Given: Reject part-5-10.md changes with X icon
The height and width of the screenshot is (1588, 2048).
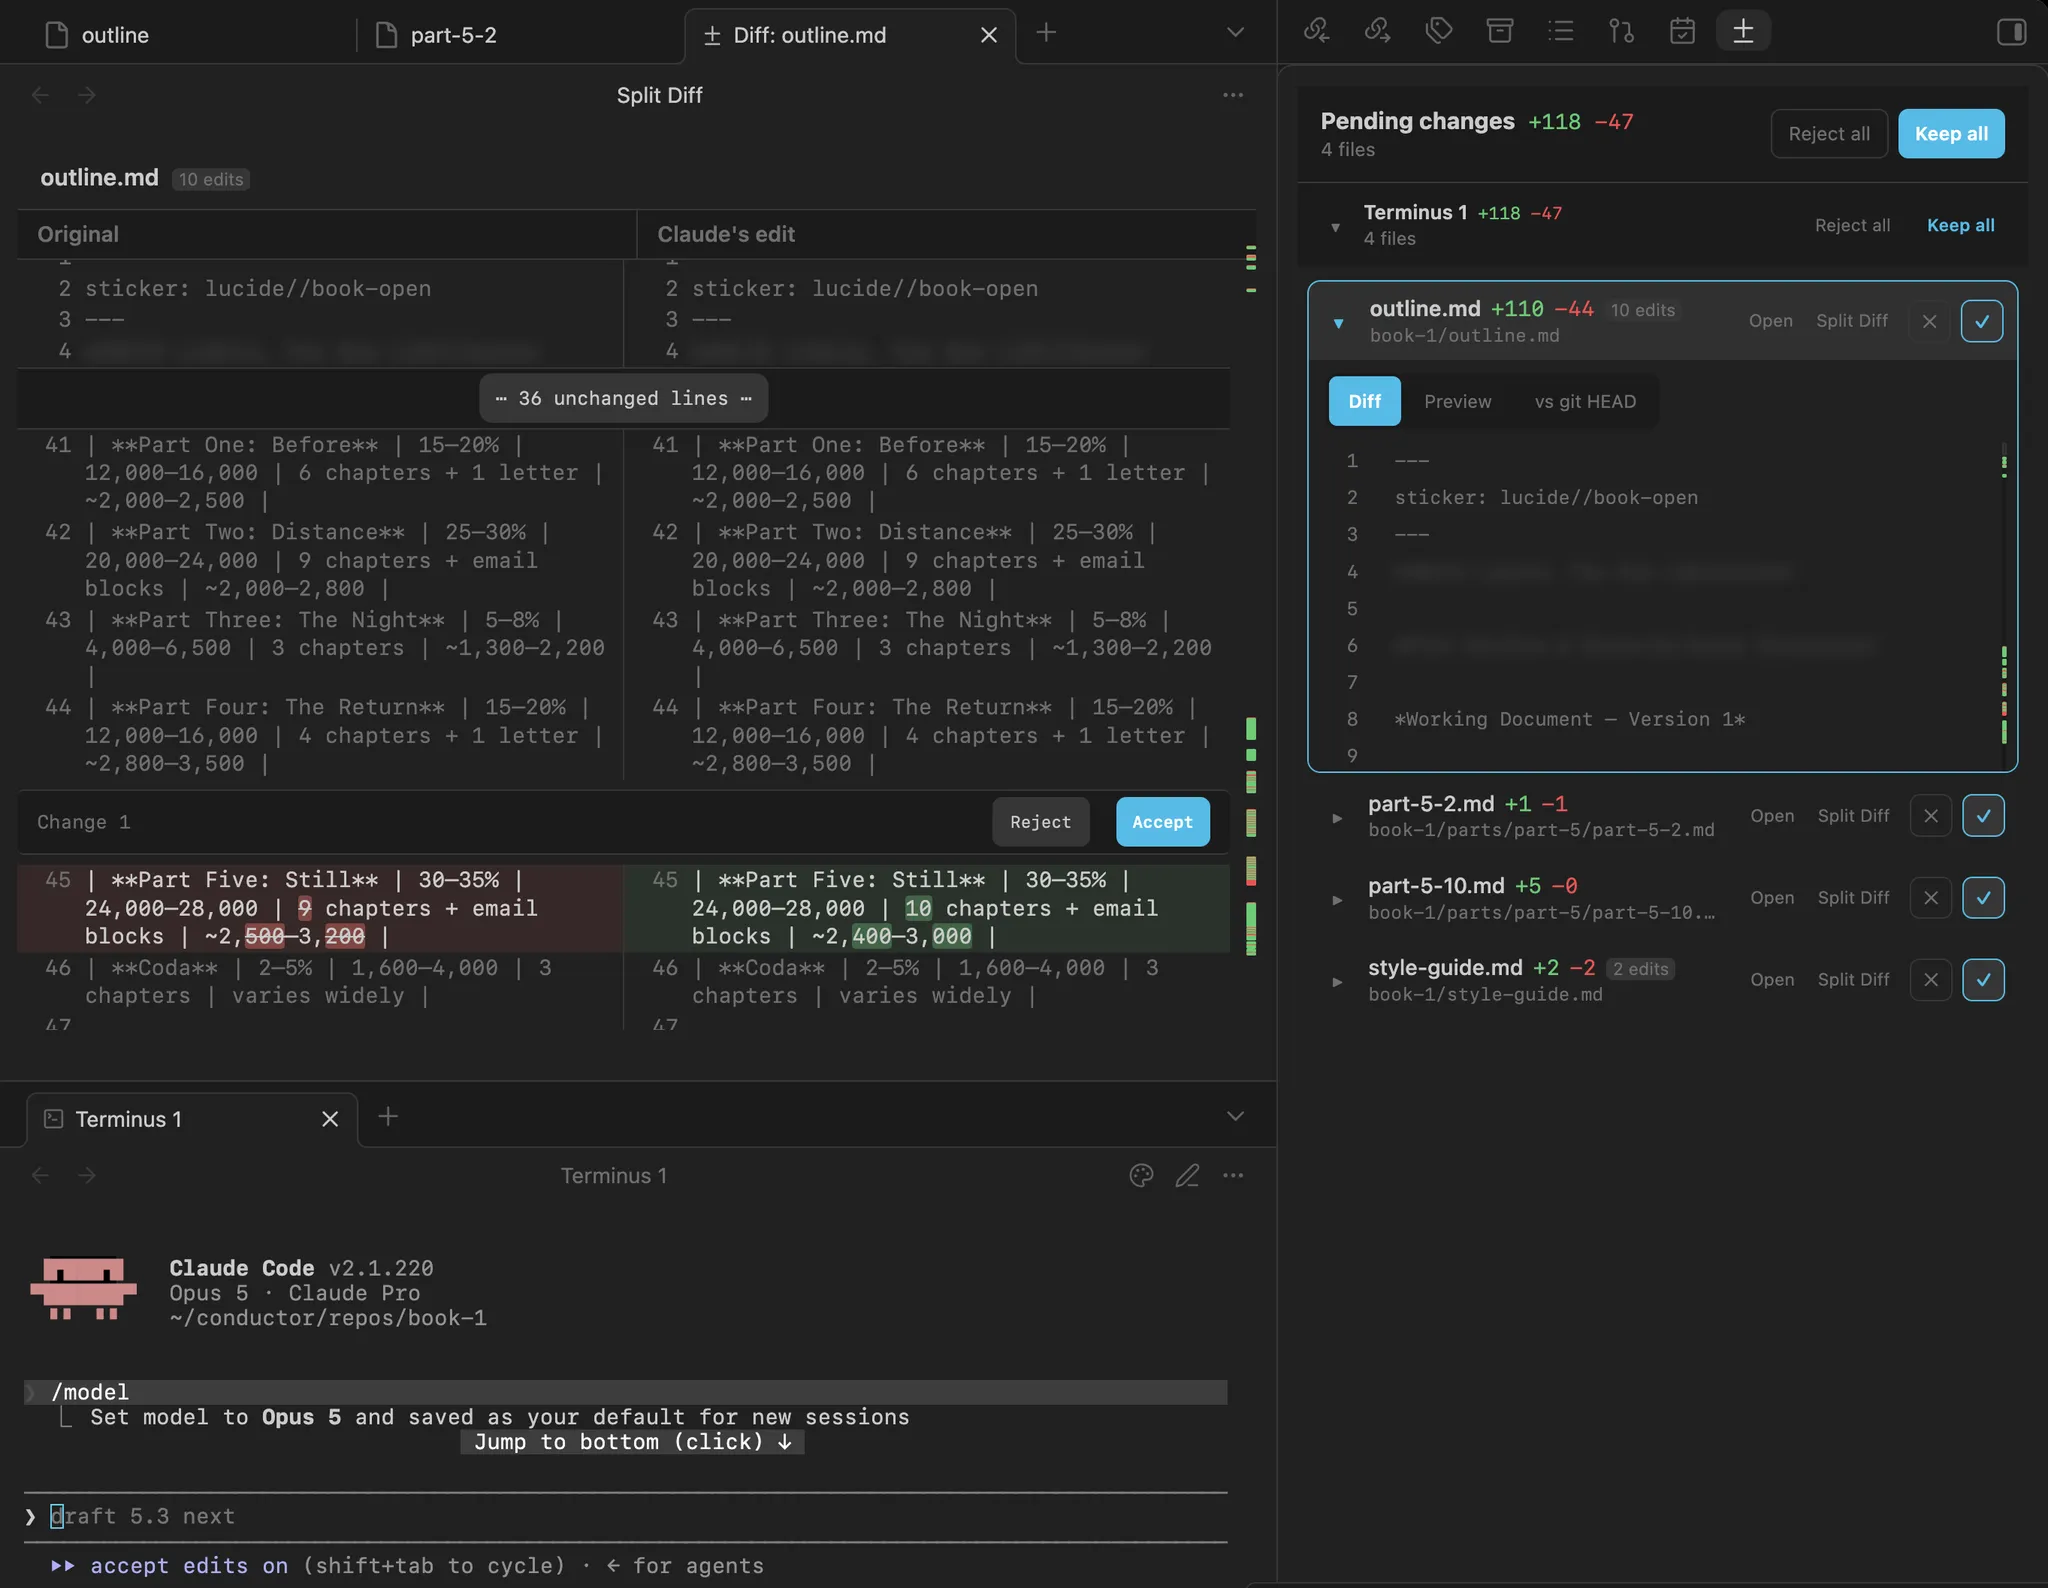Looking at the screenshot, I should tap(1931, 898).
